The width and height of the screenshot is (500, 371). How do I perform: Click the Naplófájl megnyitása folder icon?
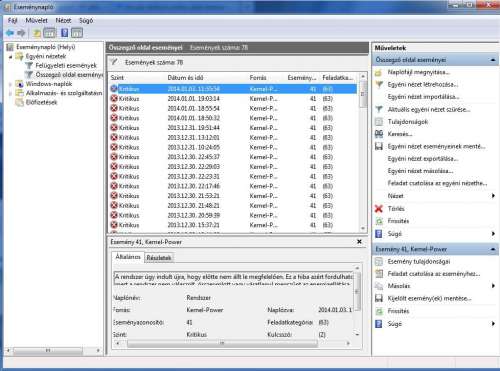tap(379, 72)
